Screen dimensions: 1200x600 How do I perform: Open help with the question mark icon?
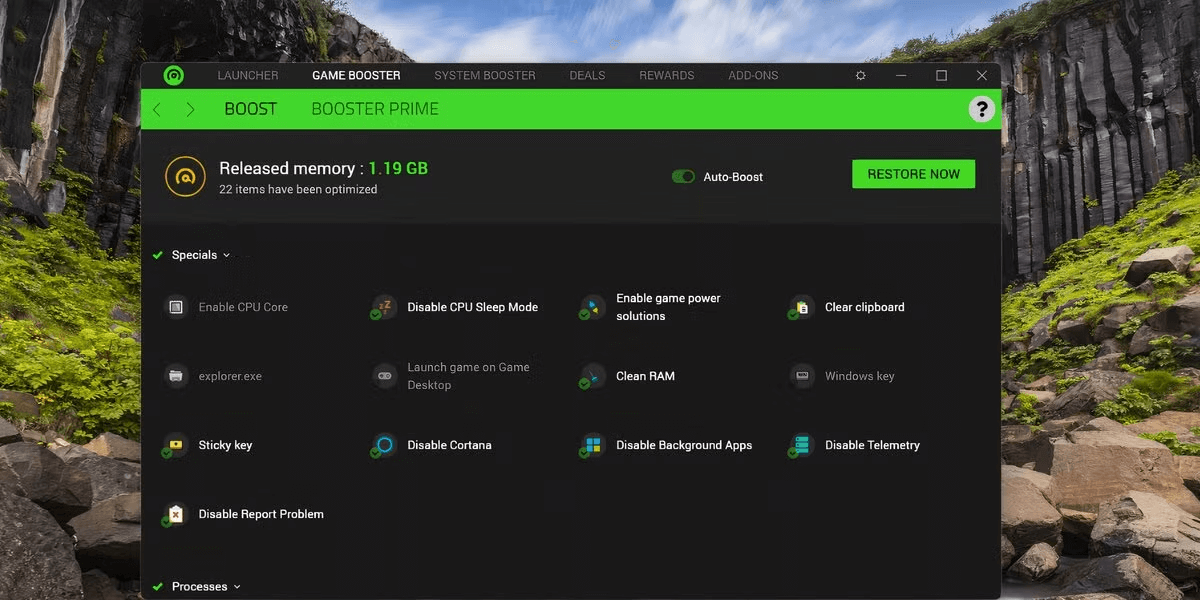[x=982, y=109]
